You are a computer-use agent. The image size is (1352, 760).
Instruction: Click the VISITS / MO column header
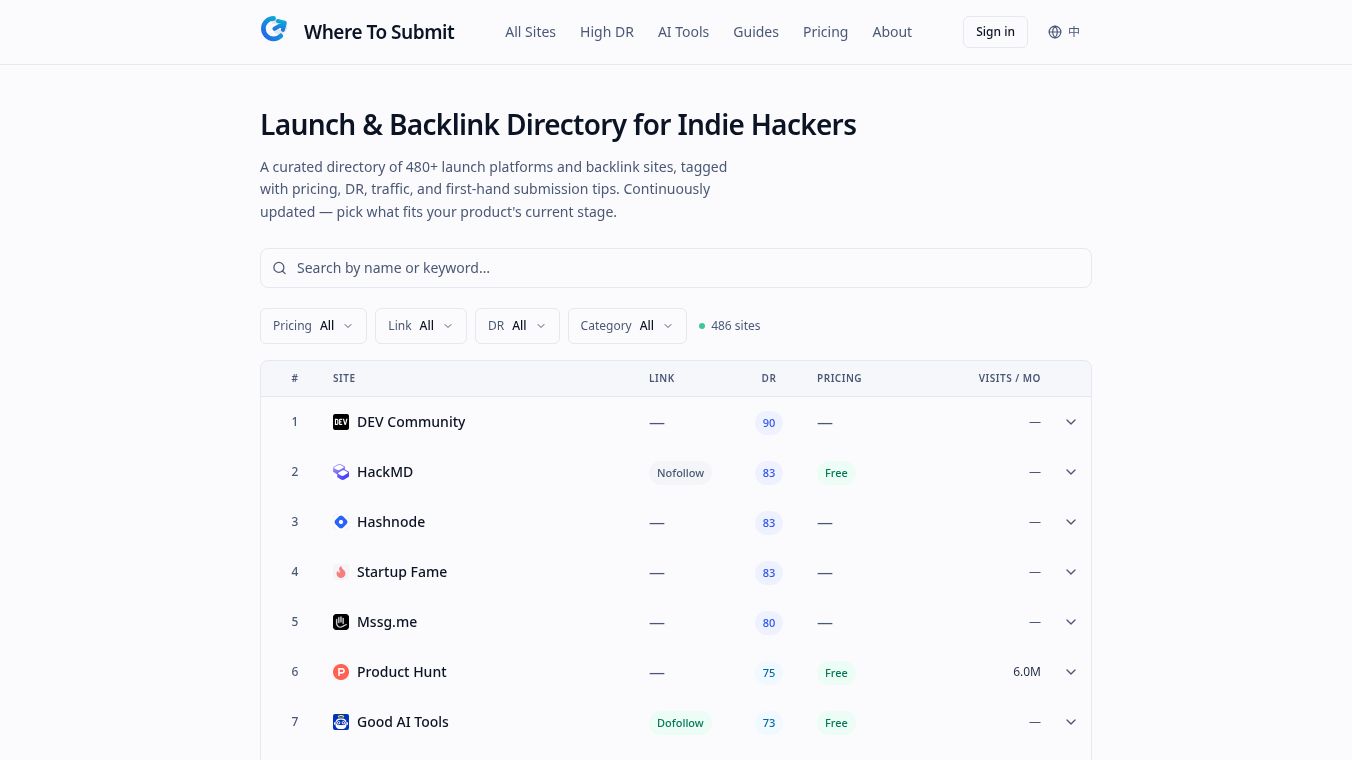click(1009, 379)
